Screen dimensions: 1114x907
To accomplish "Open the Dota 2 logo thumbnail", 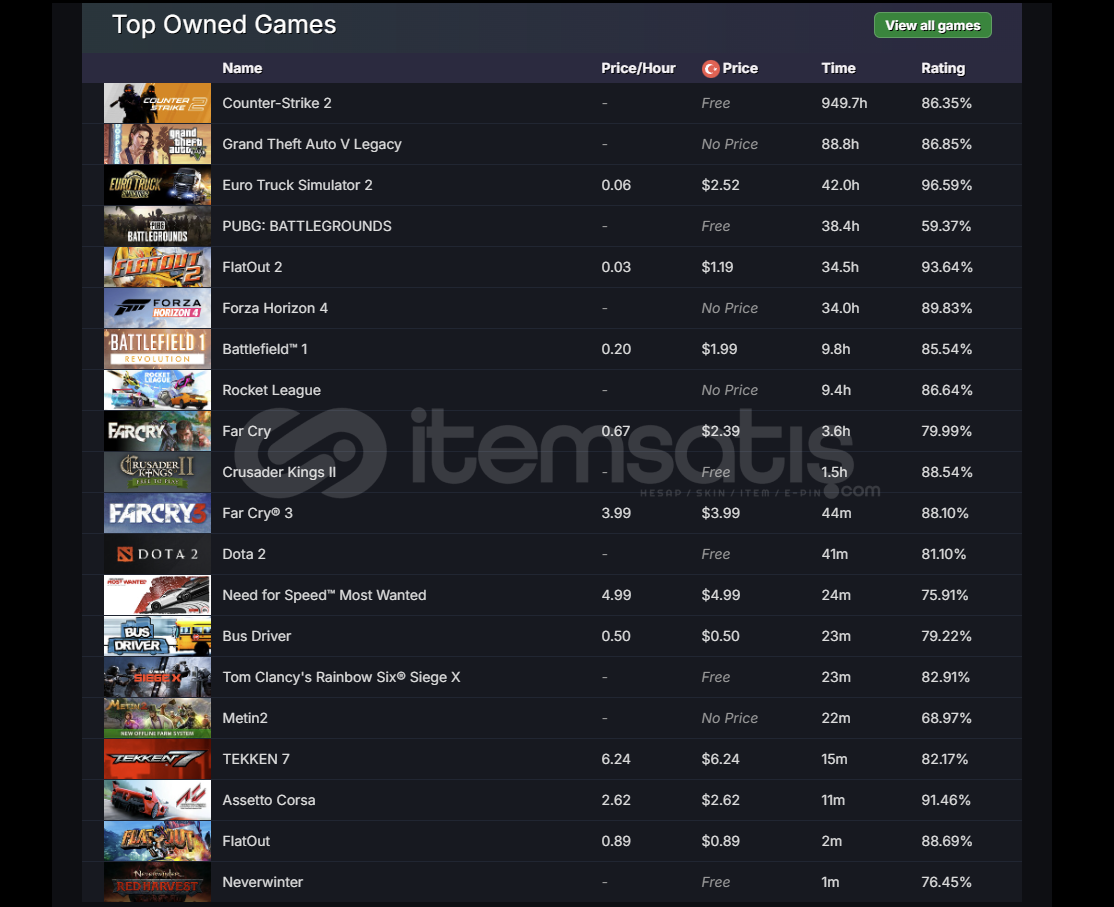I will coord(157,555).
